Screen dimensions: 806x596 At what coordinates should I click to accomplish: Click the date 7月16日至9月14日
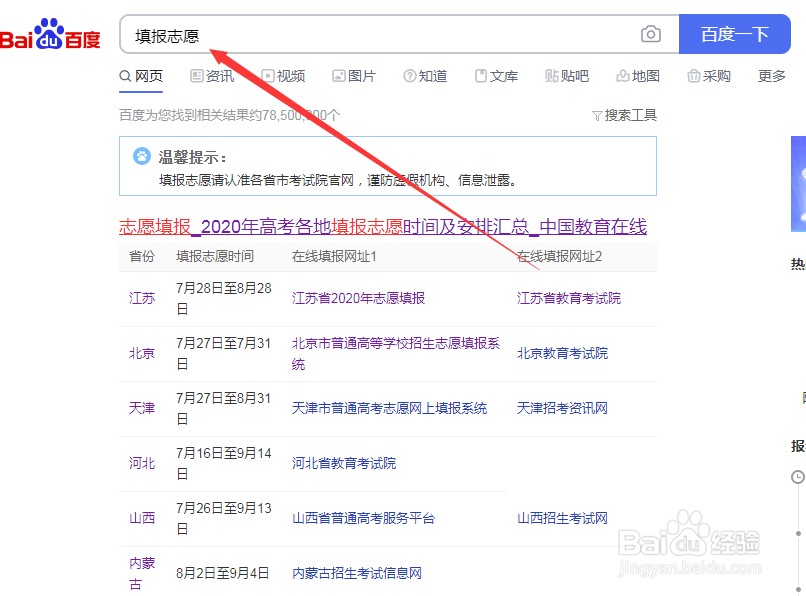(x=224, y=463)
